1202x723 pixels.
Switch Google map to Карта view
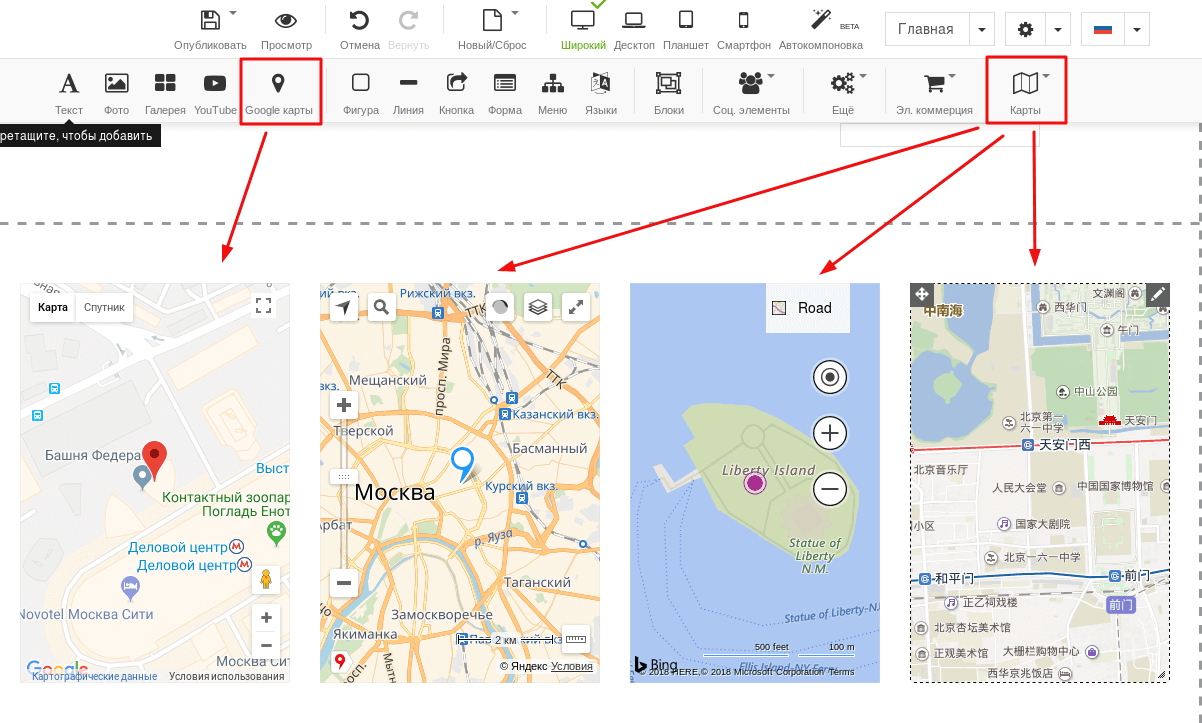pos(53,307)
